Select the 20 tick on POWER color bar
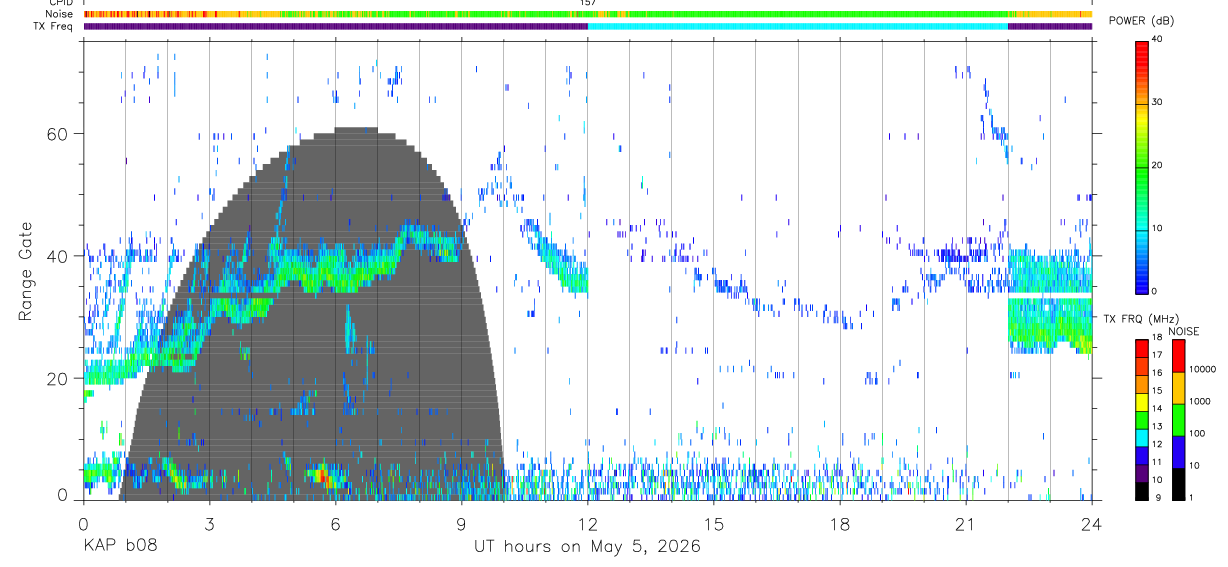Screen dimensions: 1228x567 pyautogui.click(x=1156, y=165)
